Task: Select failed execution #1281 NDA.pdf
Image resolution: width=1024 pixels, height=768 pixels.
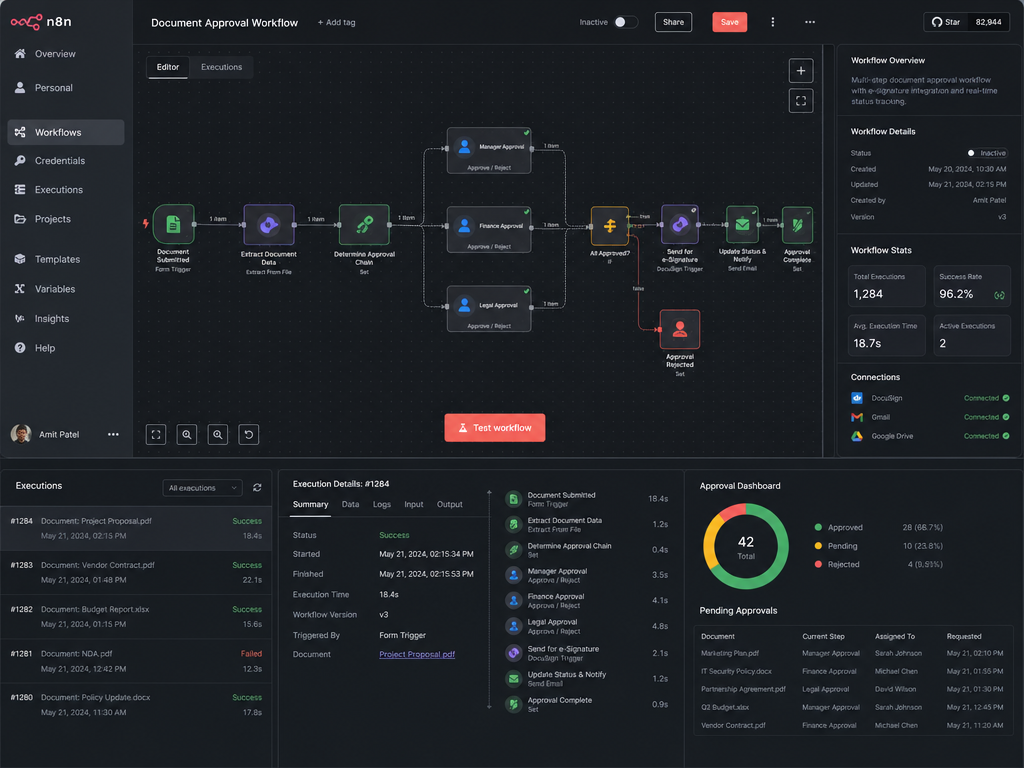Action: tap(136, 661)
